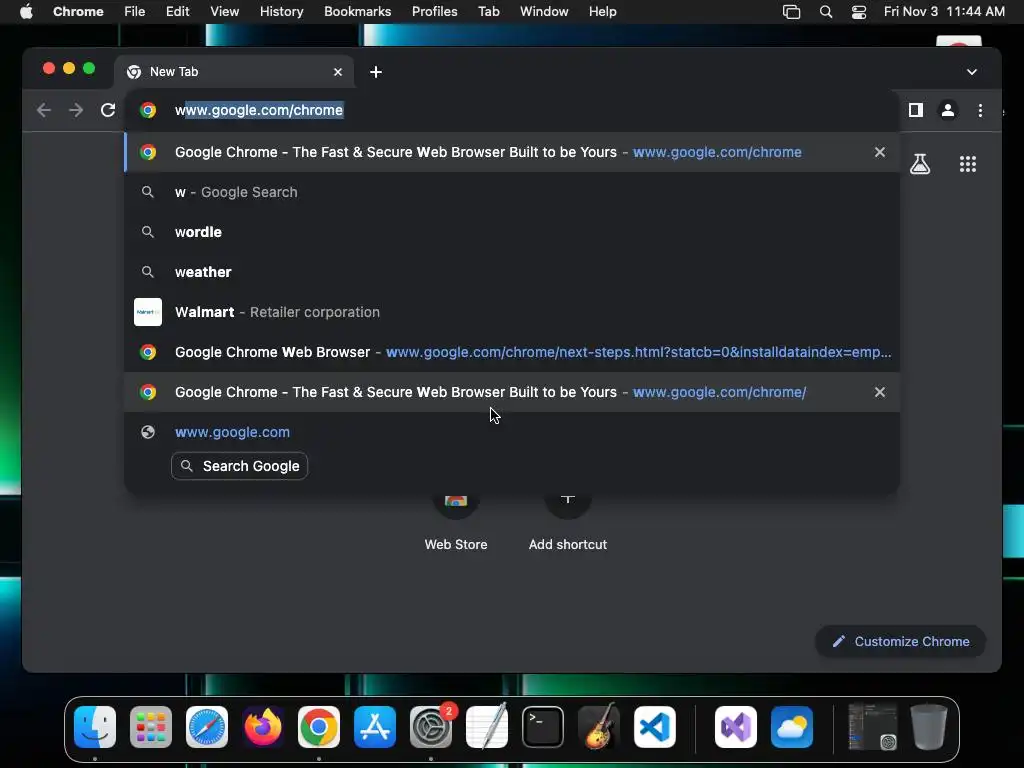Reload the page with the refresh icon
This screenshot has height=768, width=1024.
(x=108, y=110)
